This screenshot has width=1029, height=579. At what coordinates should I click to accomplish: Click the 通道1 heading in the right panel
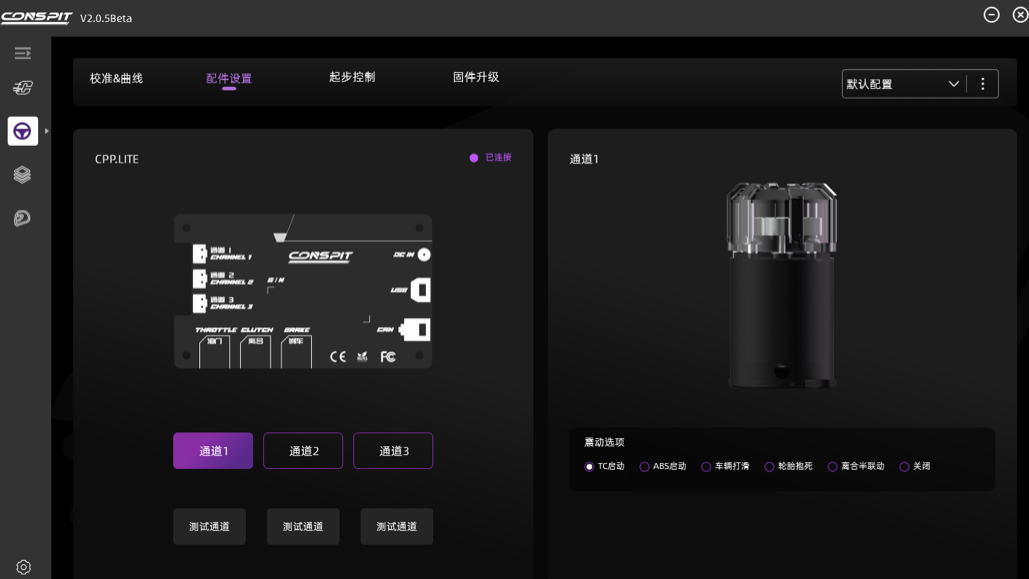pos(584,159)
